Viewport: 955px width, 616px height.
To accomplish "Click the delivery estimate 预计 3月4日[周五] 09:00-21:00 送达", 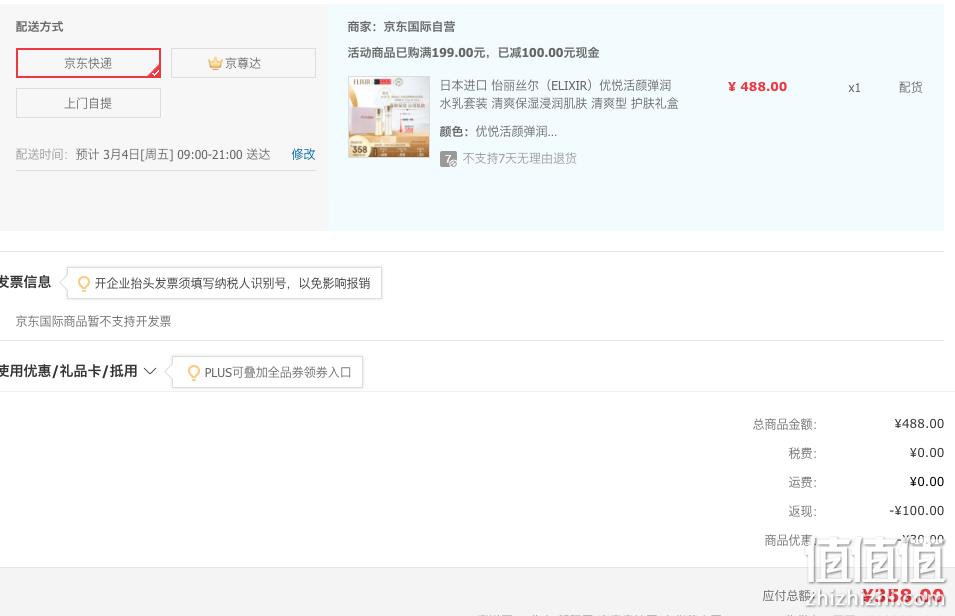I will point(173,155).
